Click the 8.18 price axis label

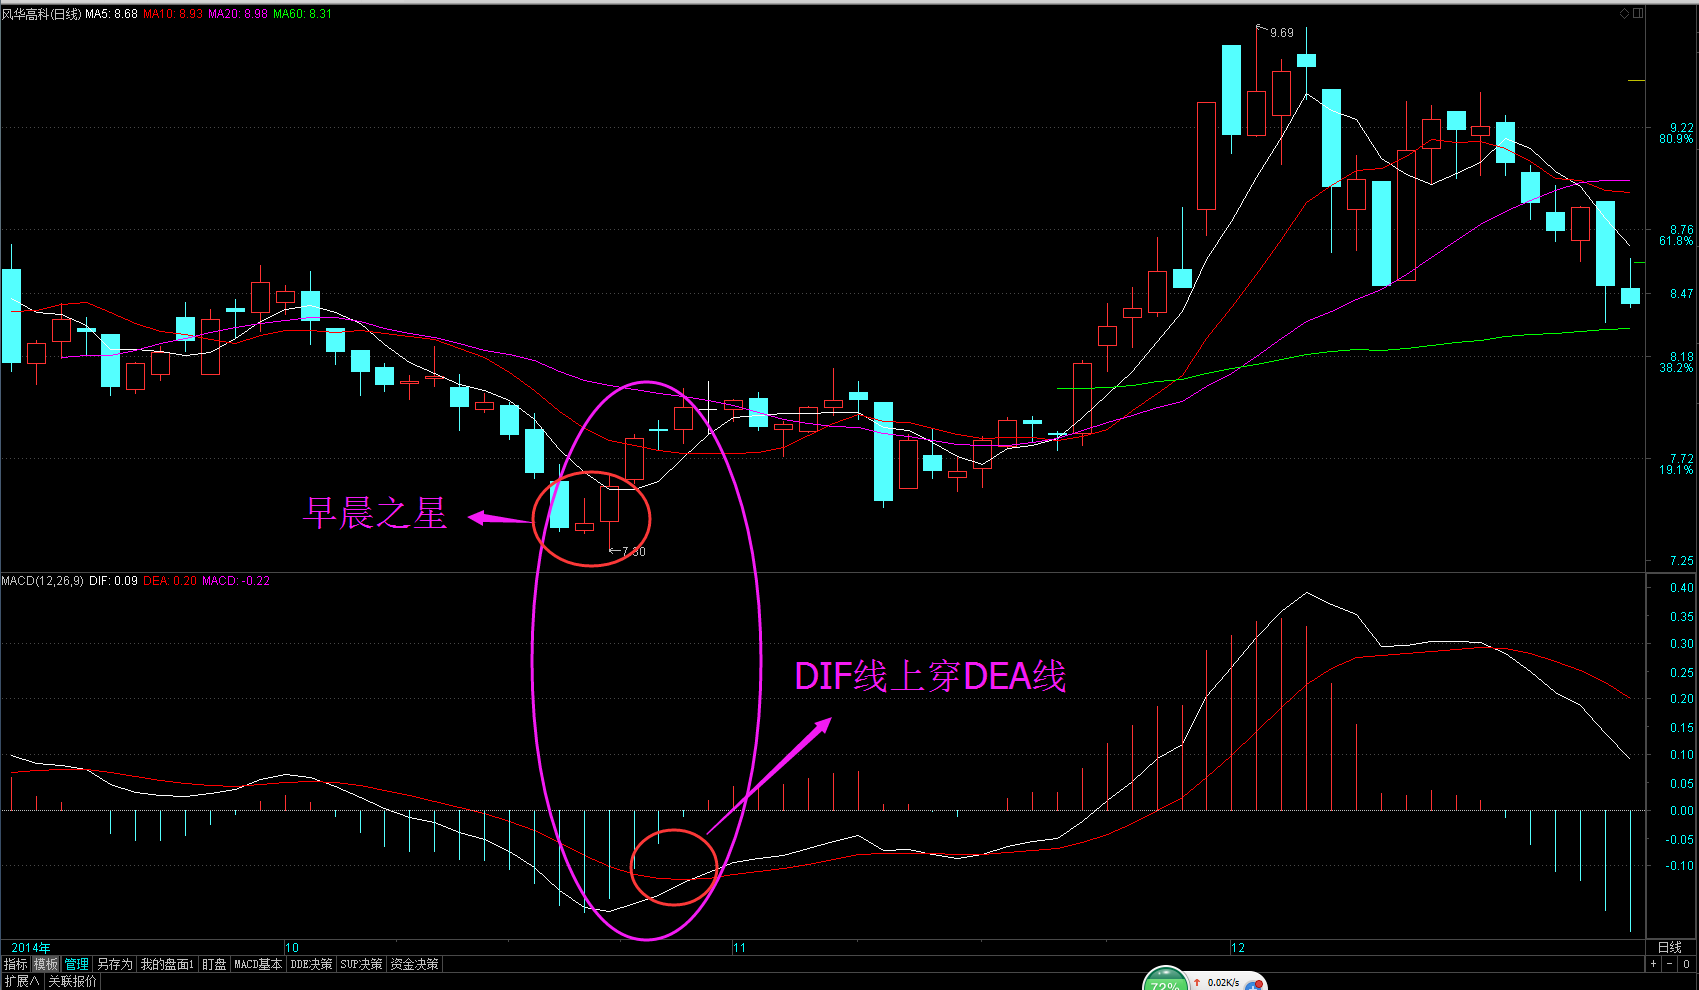pyautogui.click(x=1682, y=357)
